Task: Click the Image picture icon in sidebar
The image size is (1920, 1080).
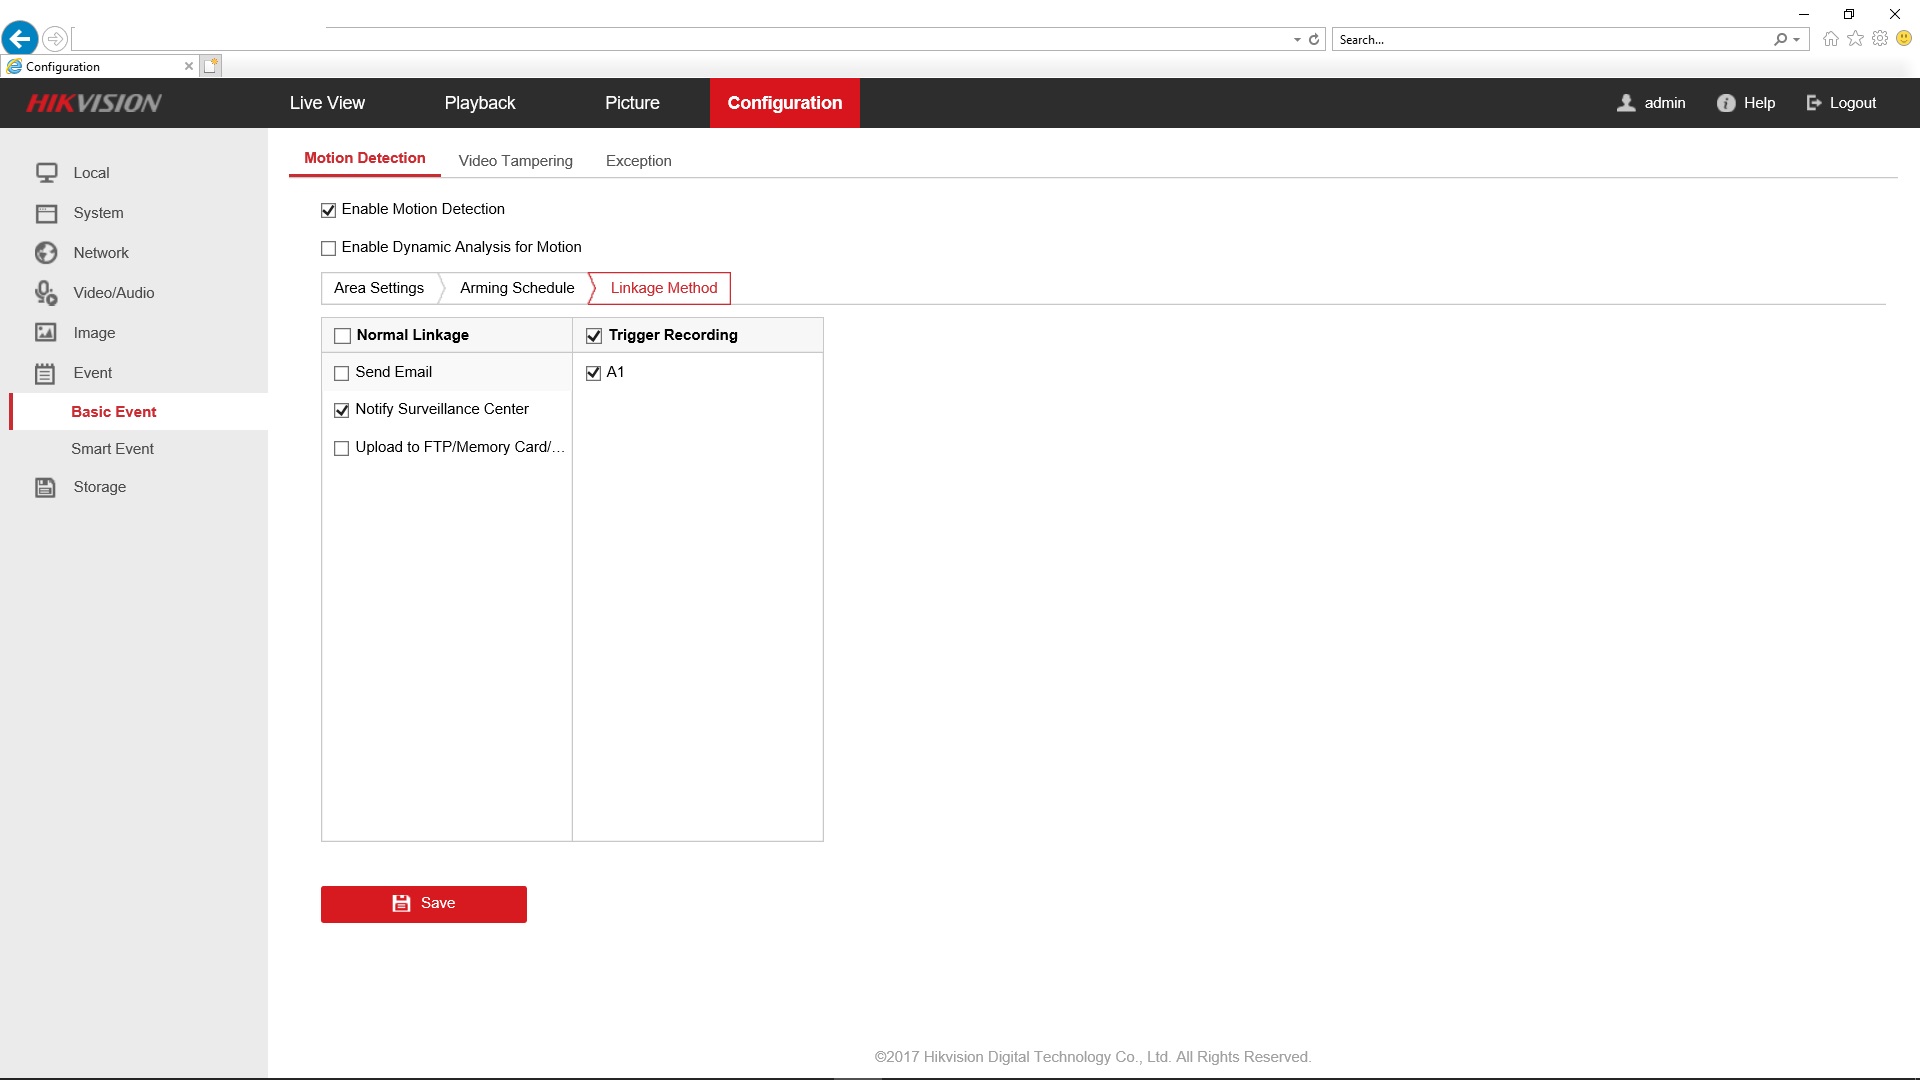Action: [x=46, y=333]
